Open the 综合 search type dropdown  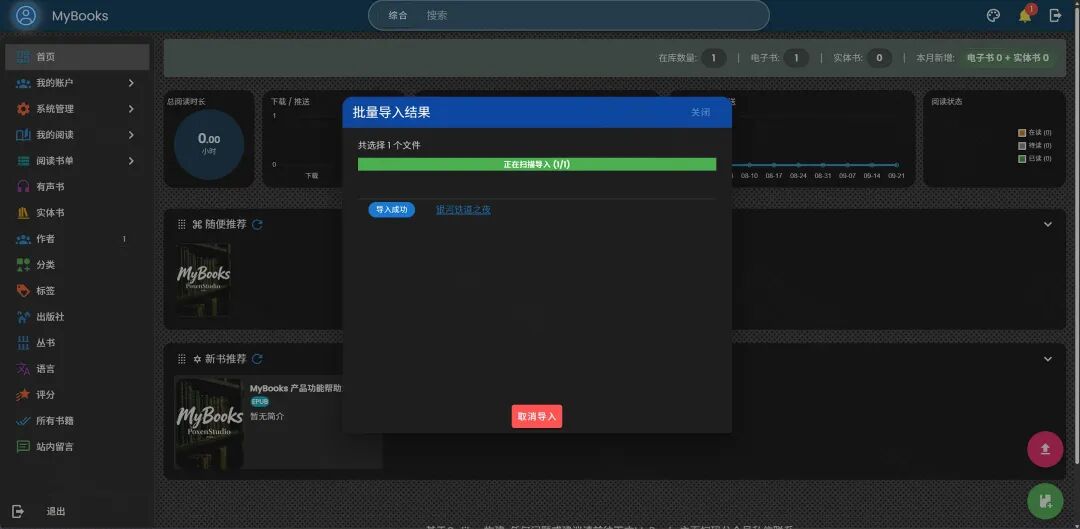click(x=397, y=15)
